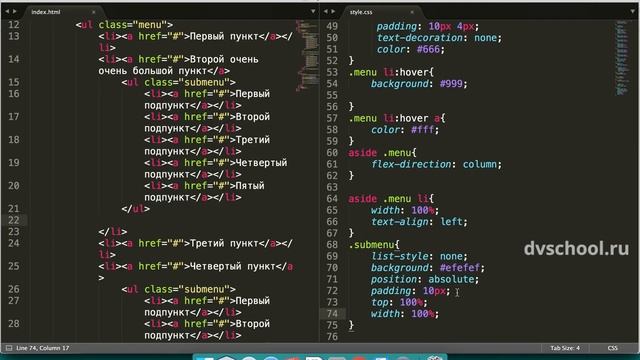Close the index.html tab
This screenshot has height=360, width=640.
93,12
